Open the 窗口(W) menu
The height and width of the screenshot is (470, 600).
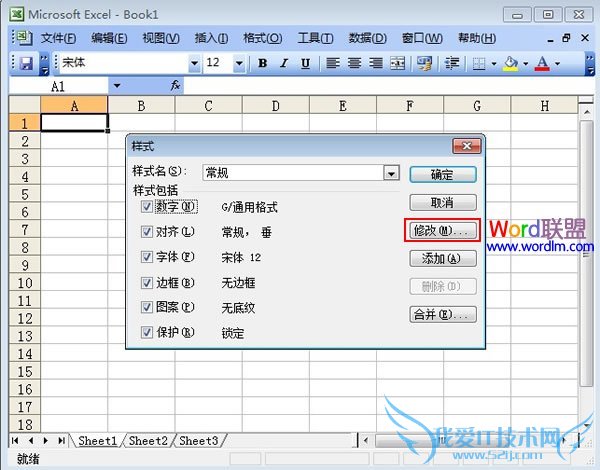point(422,38)
